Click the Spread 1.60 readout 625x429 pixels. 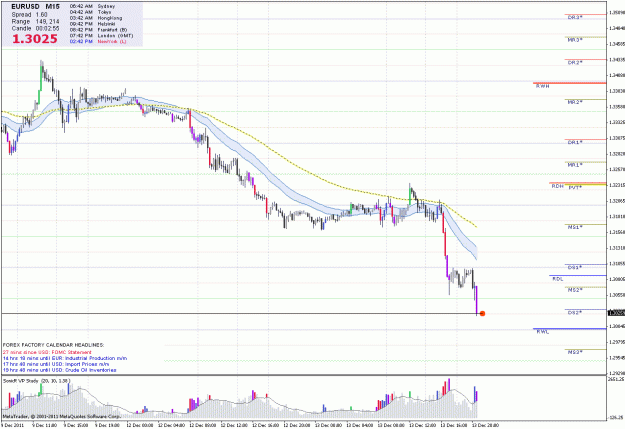[x=29, y=14]
